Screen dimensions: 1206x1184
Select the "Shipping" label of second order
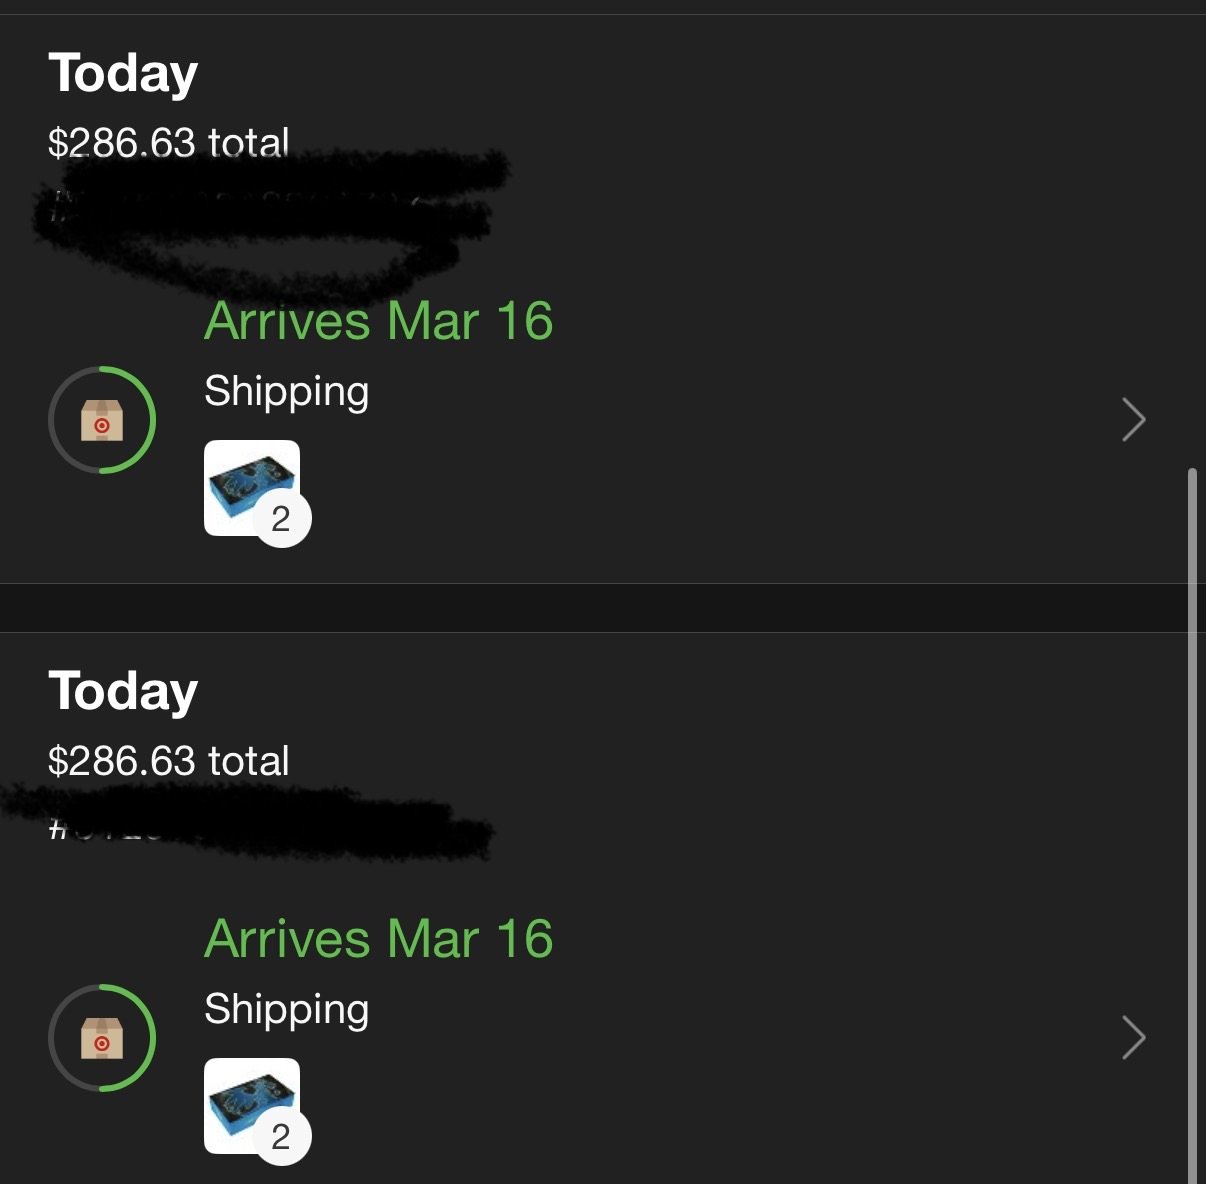pyautogui.click(x=286, y=1010)
